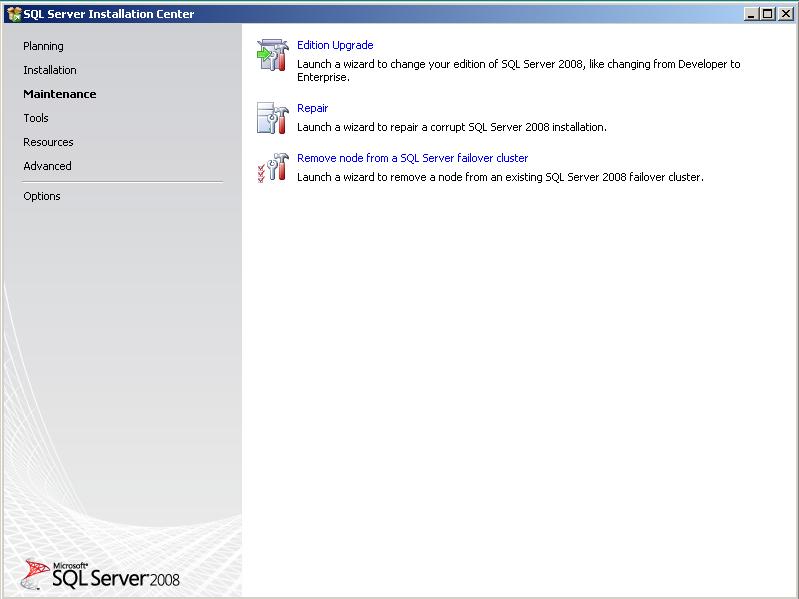The height and width of the screenshot is (599, 799).
Task: Minimize the SQL Server Installation Center window
Action: click(752, 14)
